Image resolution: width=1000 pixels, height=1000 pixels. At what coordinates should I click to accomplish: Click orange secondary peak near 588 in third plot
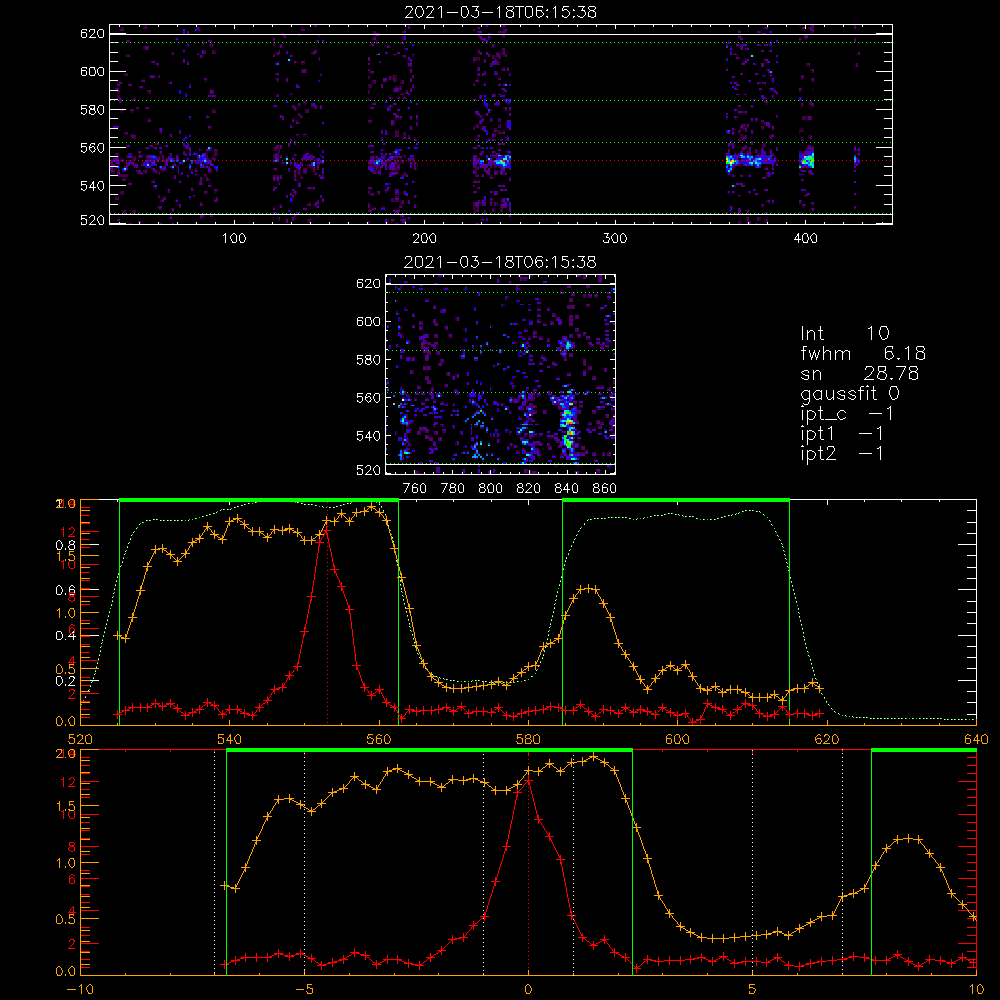tap(587, 589)
